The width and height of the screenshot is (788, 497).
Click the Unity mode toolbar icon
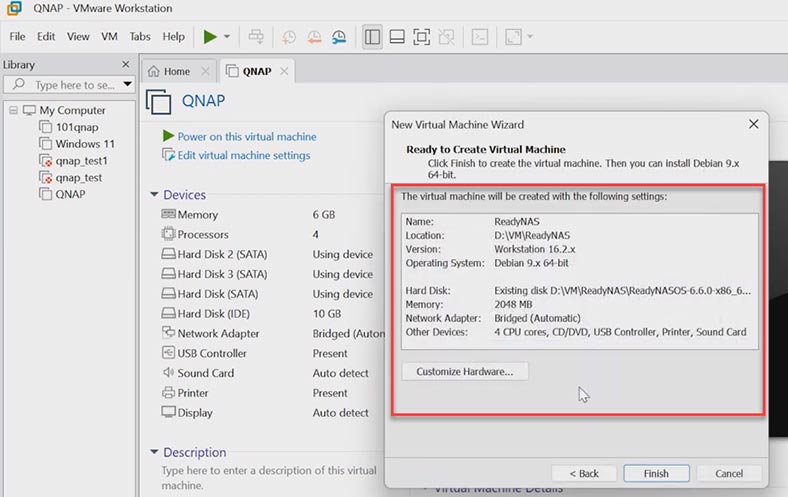pos(446,37)
